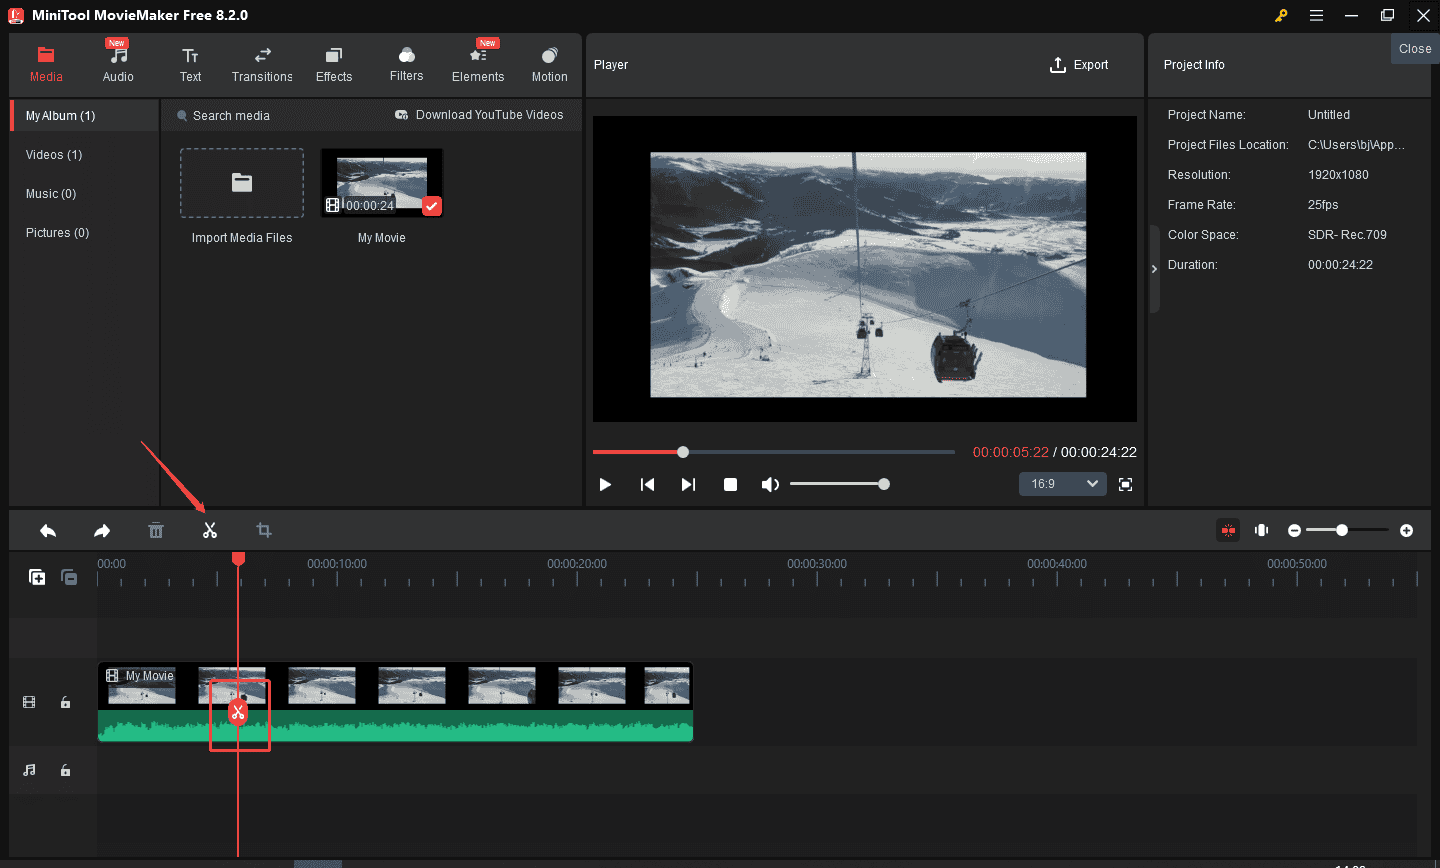Adjust the player volume slider
1440x868 pixels.
[x=840, y=484]
